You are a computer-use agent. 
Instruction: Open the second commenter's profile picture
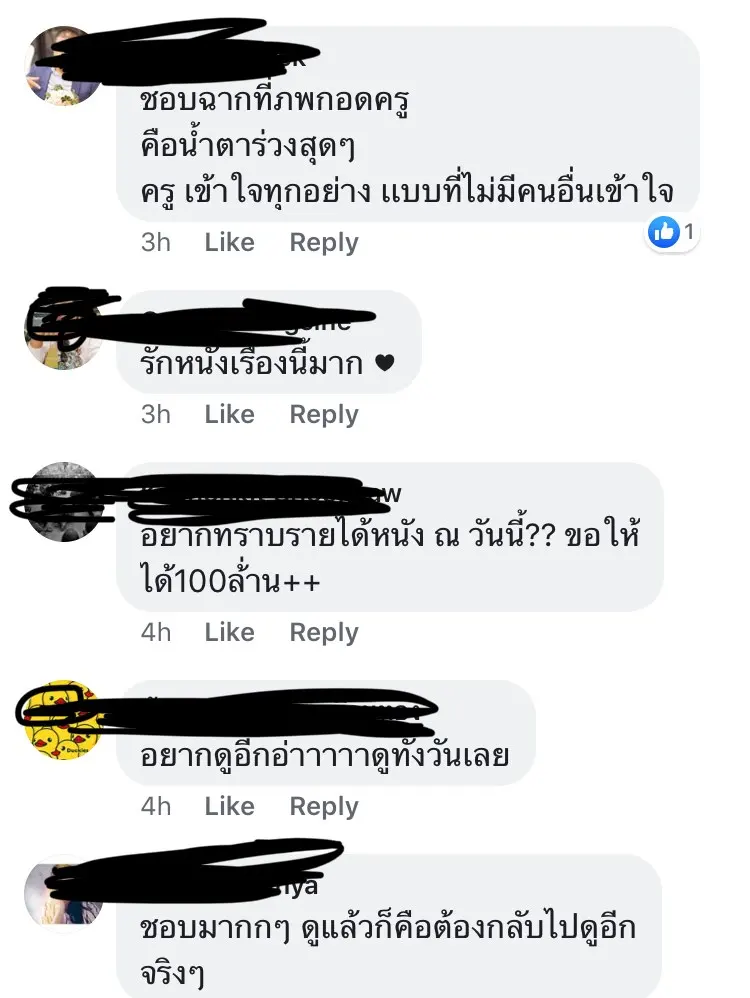63,330
